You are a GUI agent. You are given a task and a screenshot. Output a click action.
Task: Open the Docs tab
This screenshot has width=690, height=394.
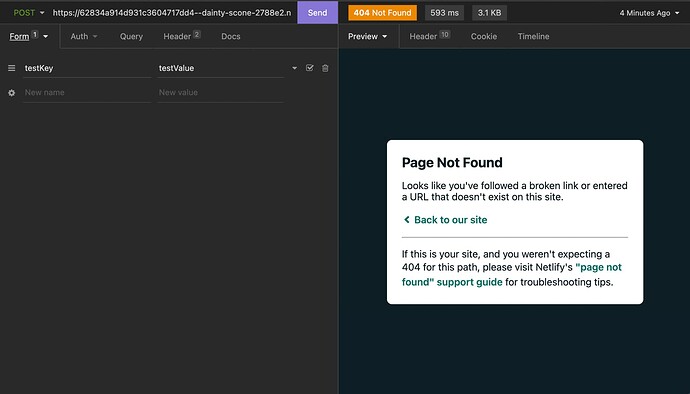click(231, 37)
